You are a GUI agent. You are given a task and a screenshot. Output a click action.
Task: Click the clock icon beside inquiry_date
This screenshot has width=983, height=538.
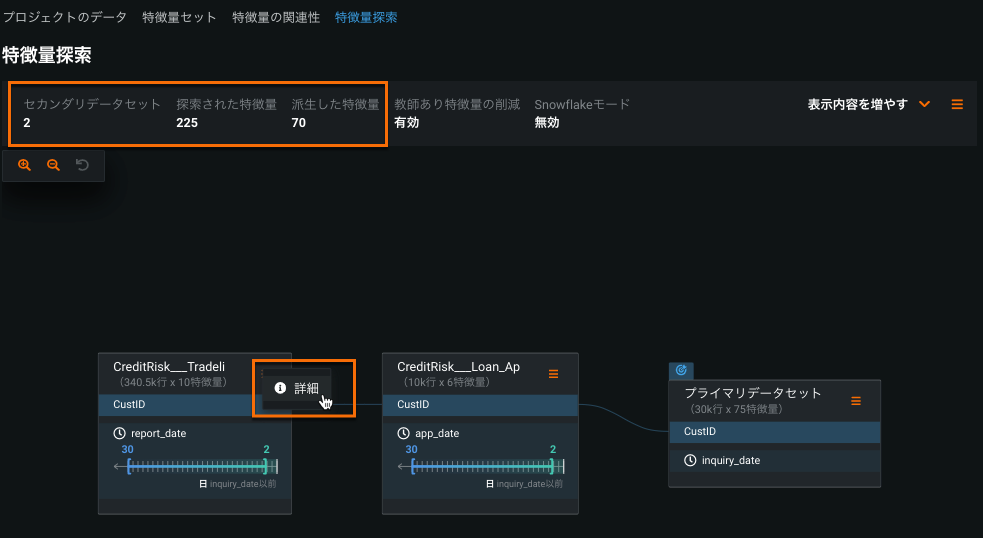(x=690, y=460)
